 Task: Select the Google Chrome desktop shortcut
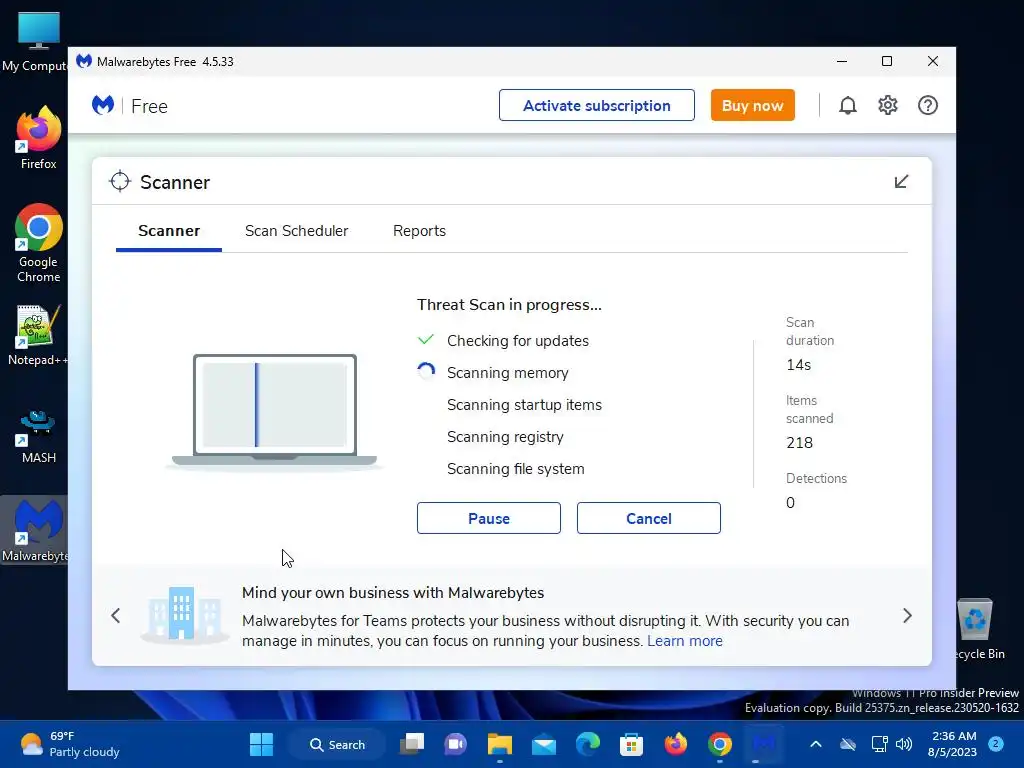tap(38, 244)
